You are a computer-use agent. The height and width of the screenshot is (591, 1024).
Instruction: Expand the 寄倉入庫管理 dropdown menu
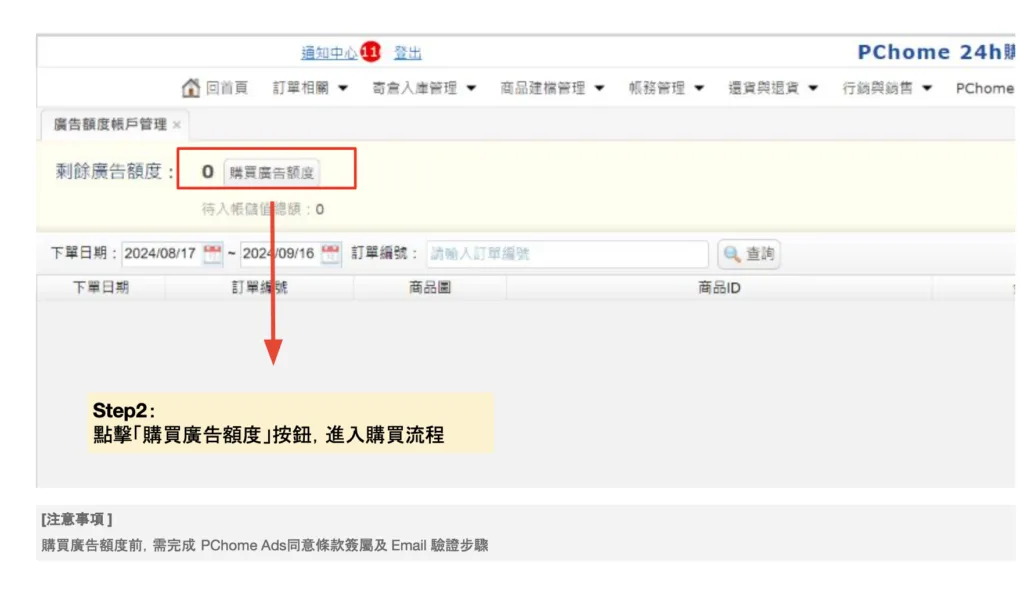[424, 88]
